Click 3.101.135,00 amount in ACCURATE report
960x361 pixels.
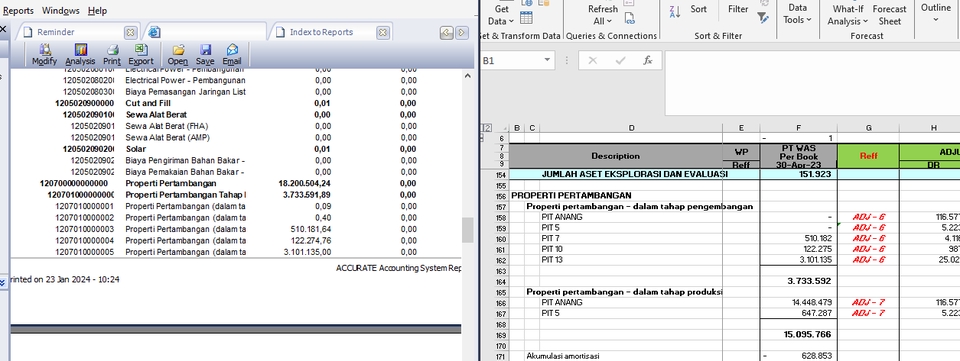click(x=307, y=251)
